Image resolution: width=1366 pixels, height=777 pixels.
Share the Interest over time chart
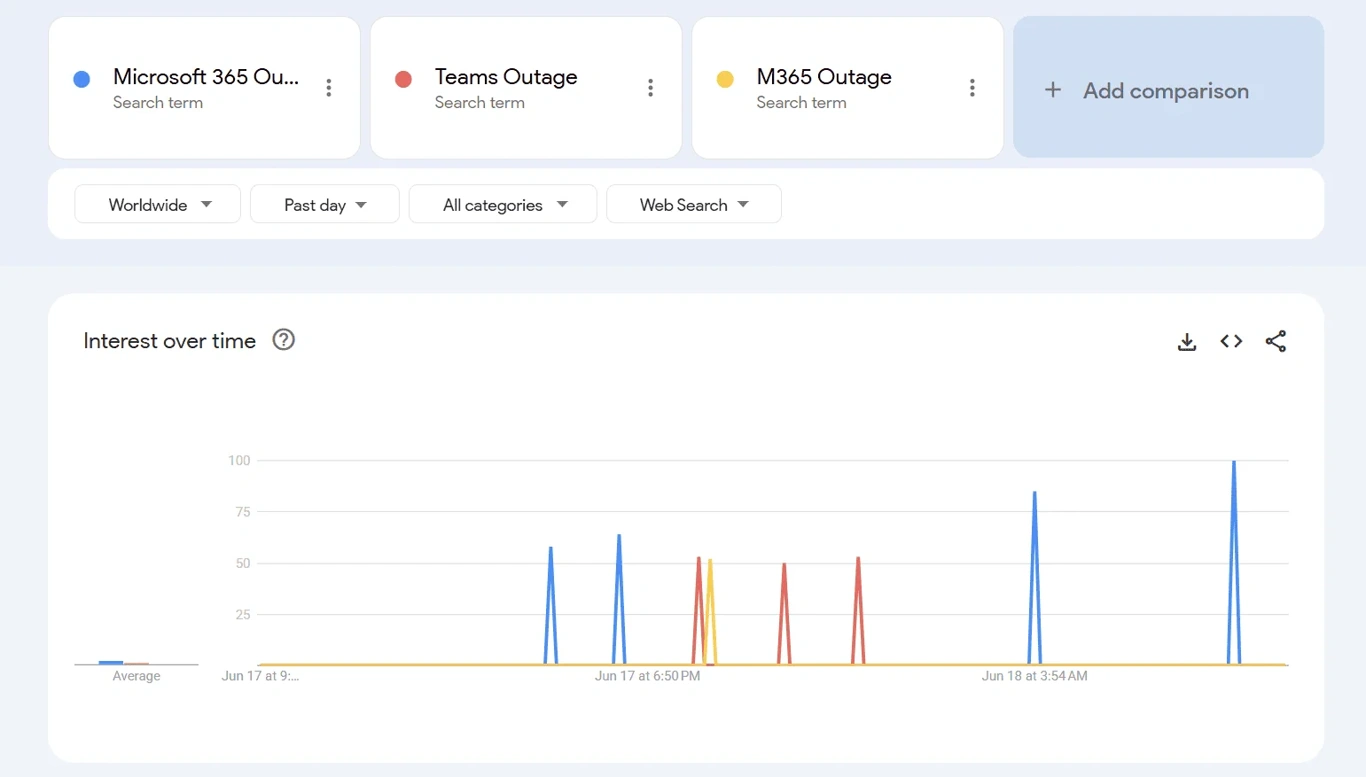coord(1276,341)
